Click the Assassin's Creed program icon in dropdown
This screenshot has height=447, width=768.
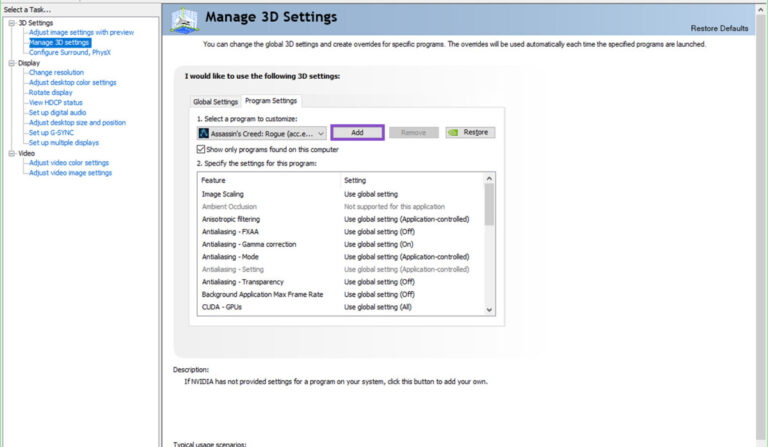(x=204, y=133)
